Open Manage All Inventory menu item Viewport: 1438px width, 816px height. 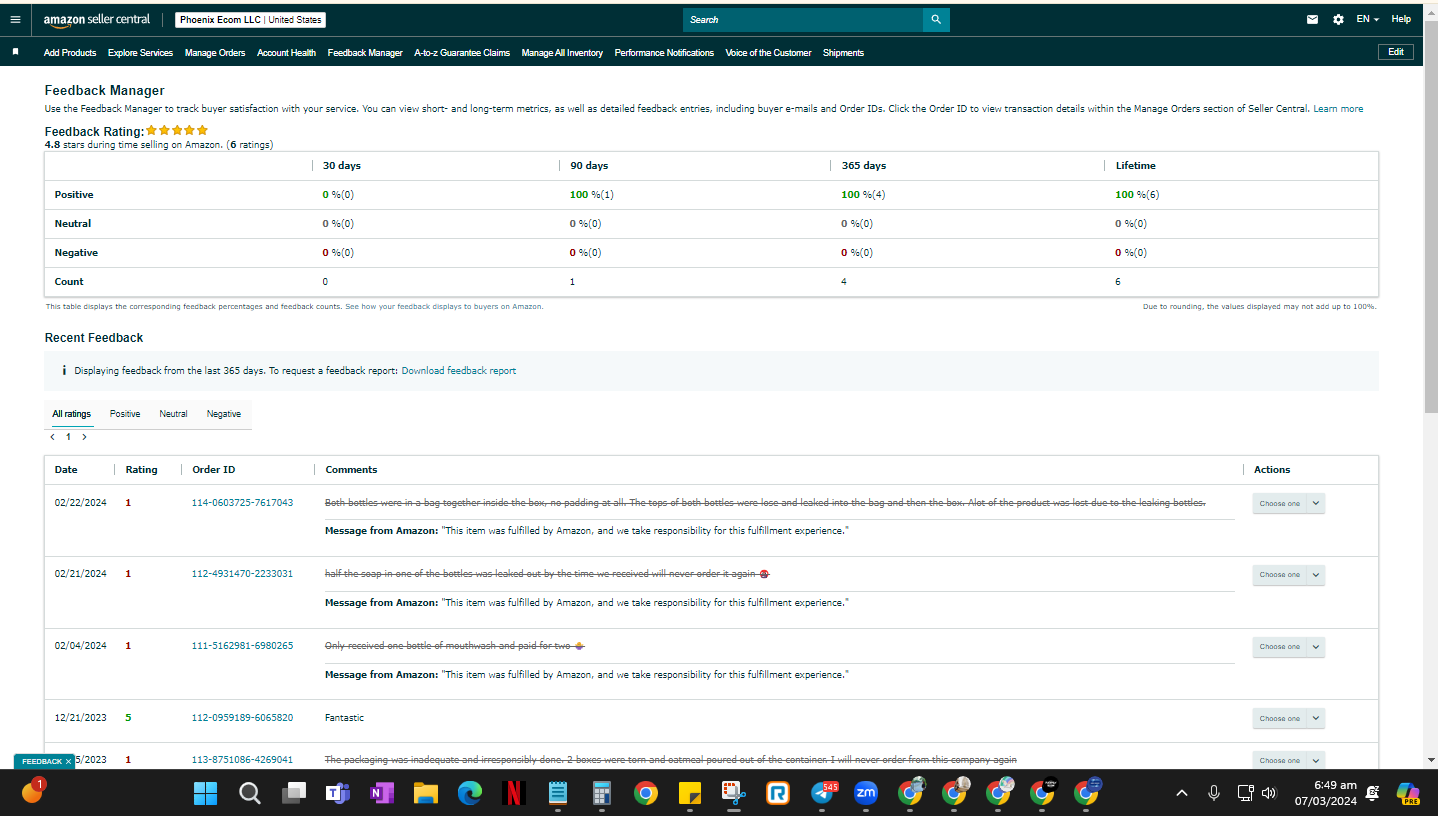[x=562, y=53]
